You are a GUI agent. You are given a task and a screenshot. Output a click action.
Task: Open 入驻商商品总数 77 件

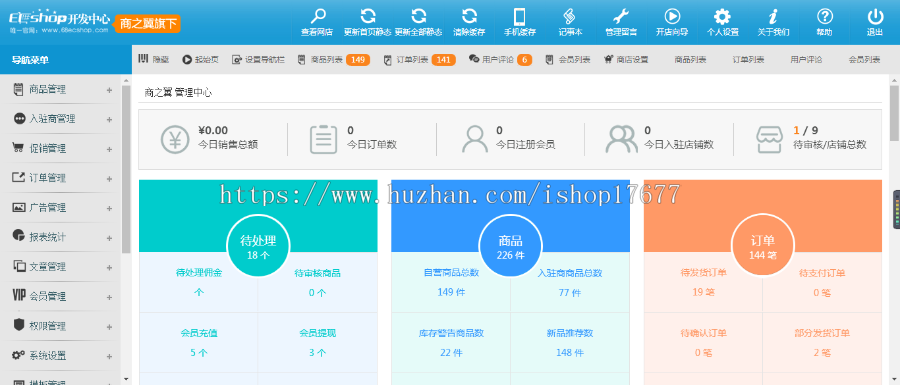(570, 282)
